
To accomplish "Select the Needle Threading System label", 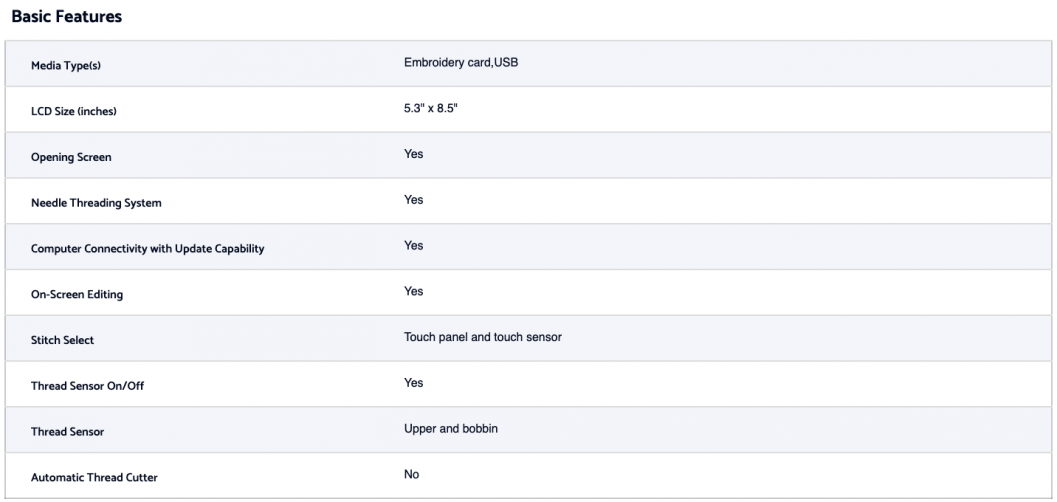I will [96, 203].
